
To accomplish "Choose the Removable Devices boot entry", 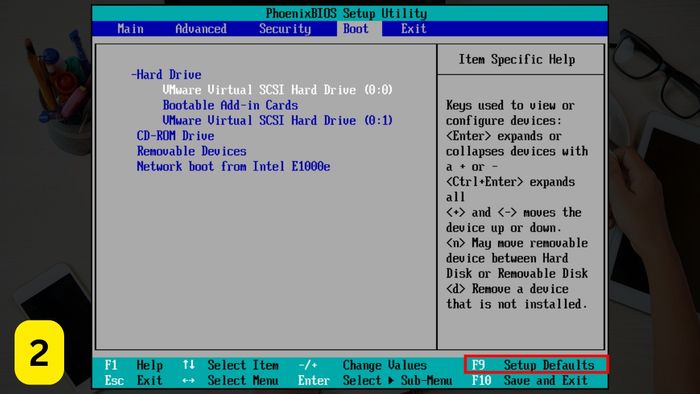I will click(x=192, y=151).
